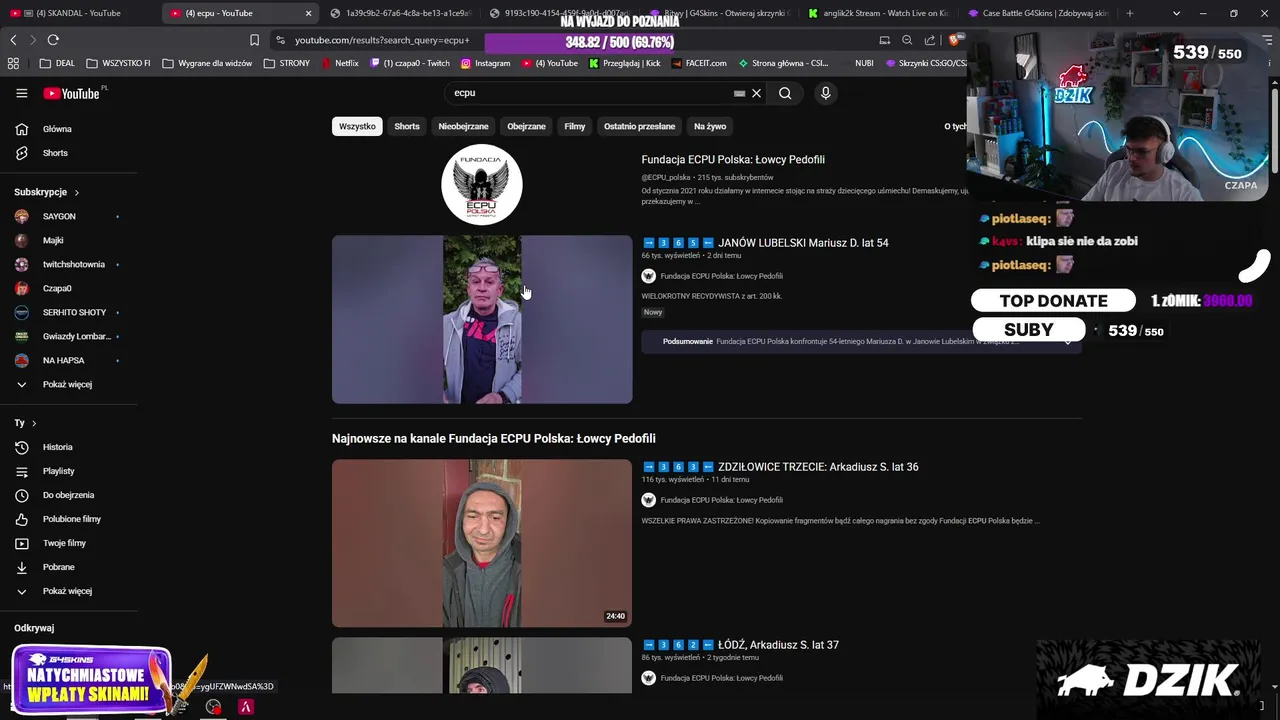Image resolution: width=1280 pixels, height=720 pixels.
Task: Open Do obejrzenia watch later list
Action: 68,495
